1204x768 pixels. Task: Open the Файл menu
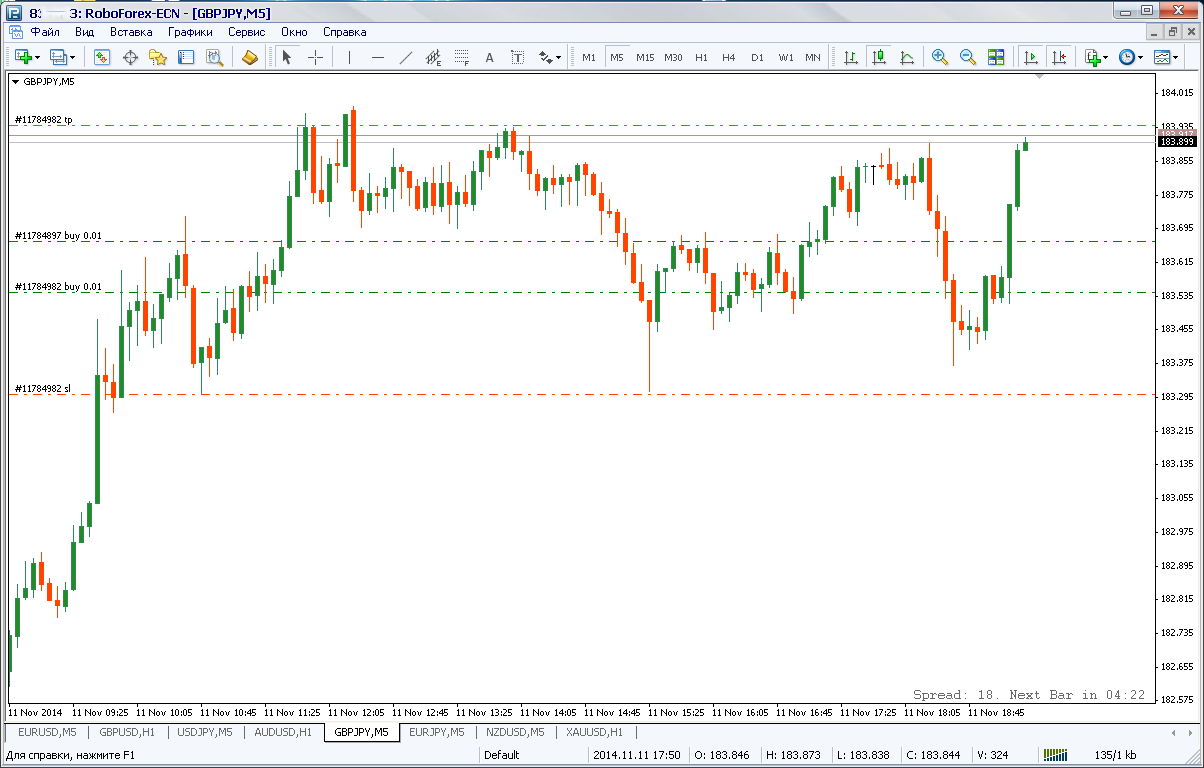[x=44, y=32]
